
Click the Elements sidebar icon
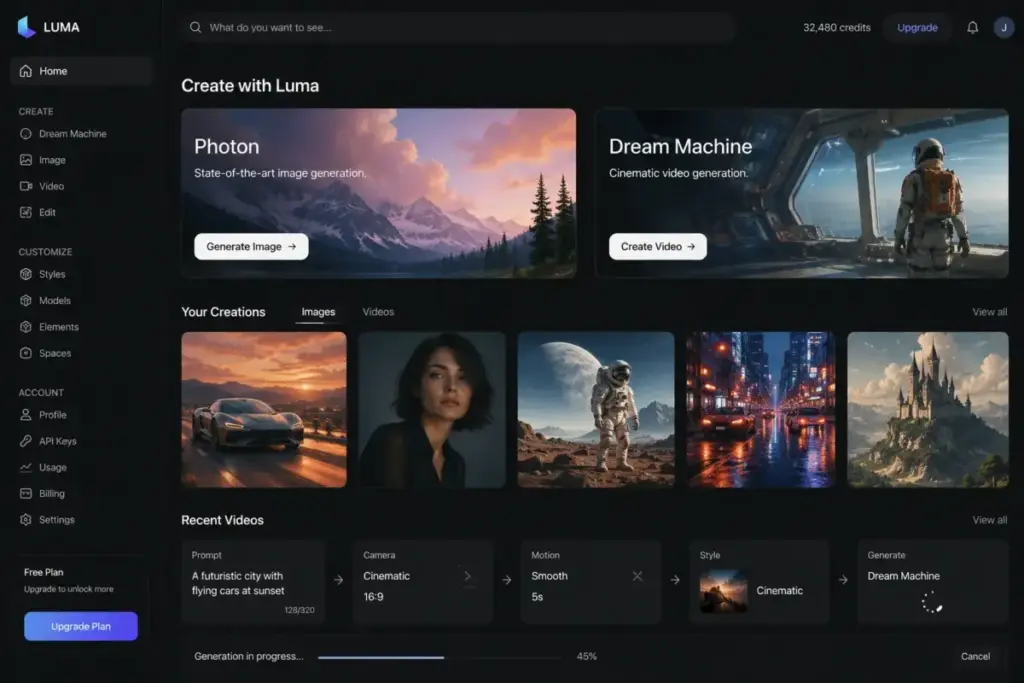pos(25,326)
